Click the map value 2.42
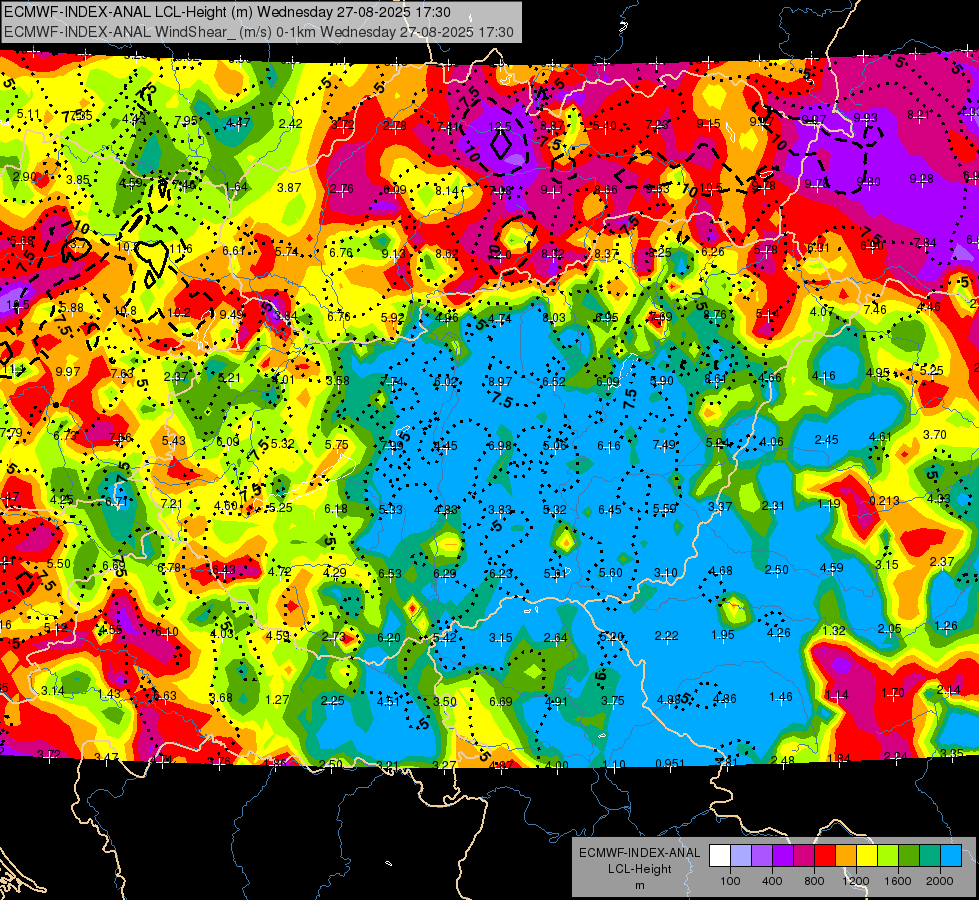Viewport: 979px width, 900px height. click(x=290, y=124)
